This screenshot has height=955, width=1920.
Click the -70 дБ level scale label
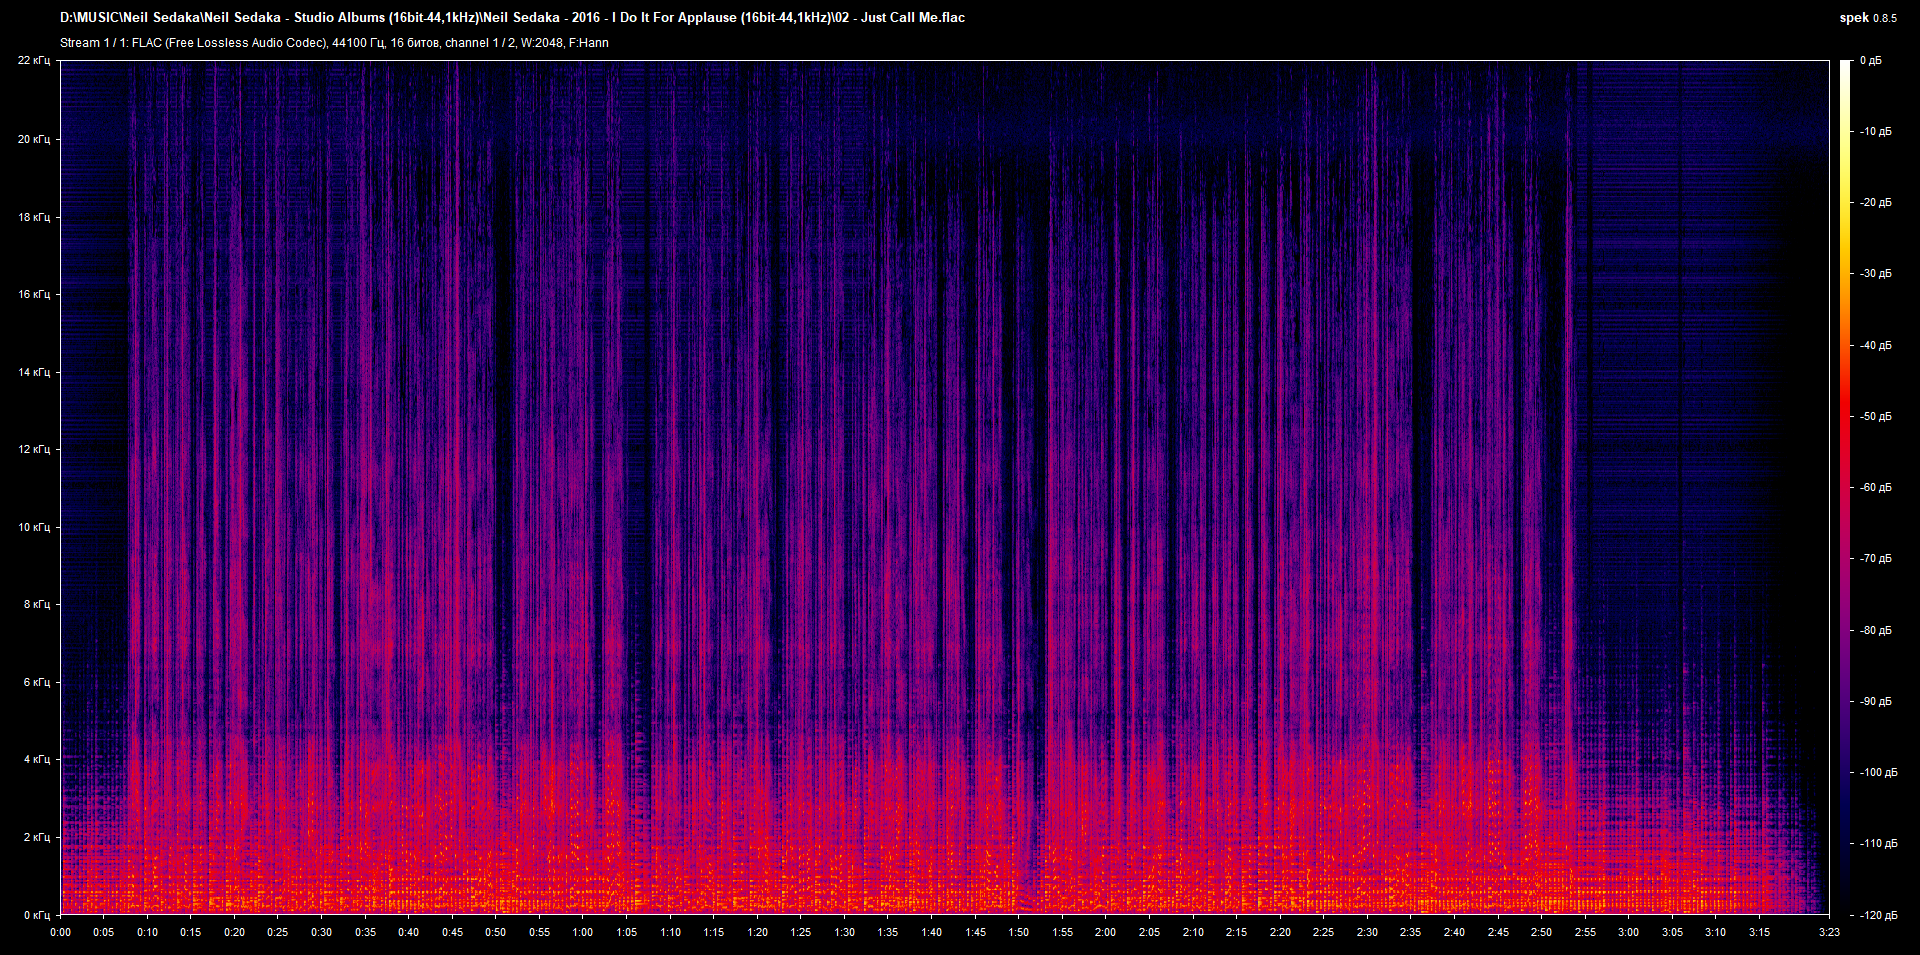click(x=1875, y=558)
